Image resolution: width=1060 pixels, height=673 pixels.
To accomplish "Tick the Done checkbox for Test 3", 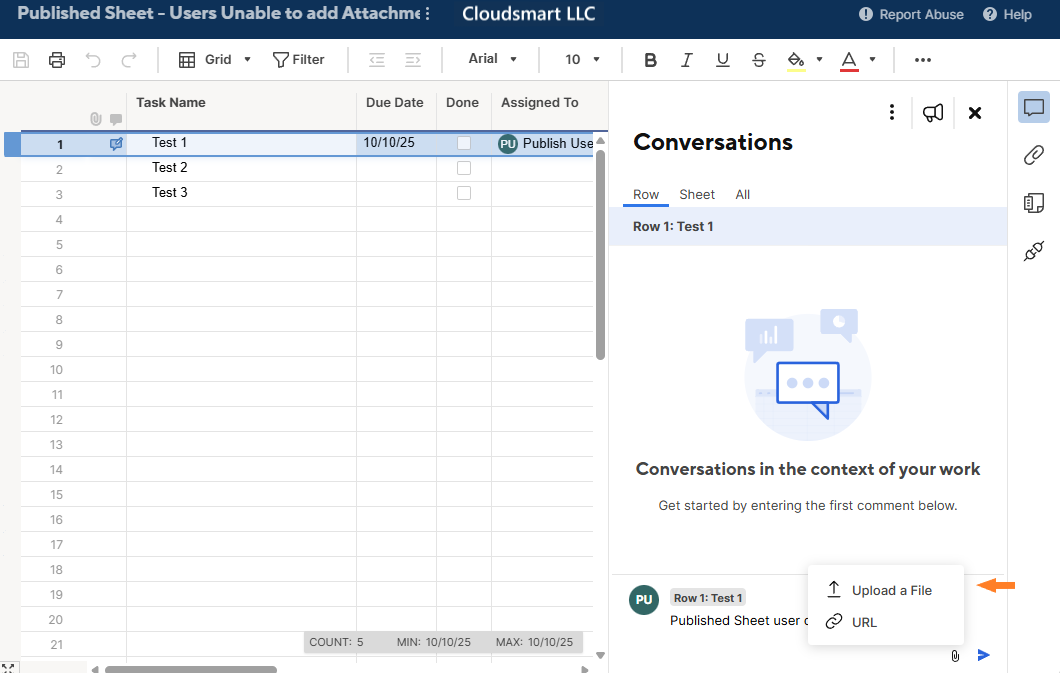I will point(464,193).
